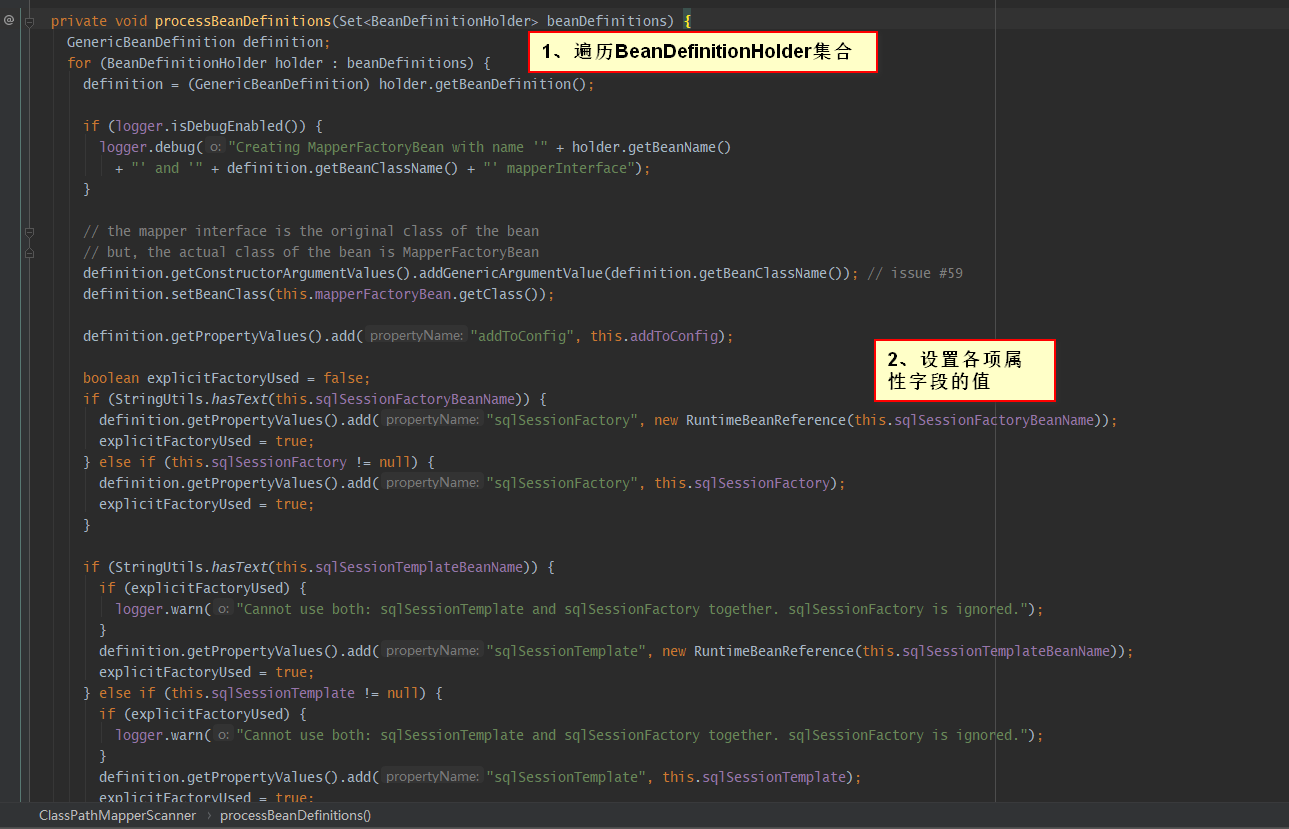1289x829 pixels.
Task: Click the fold marker beside the mapper comment block
Action: point(30,230)
